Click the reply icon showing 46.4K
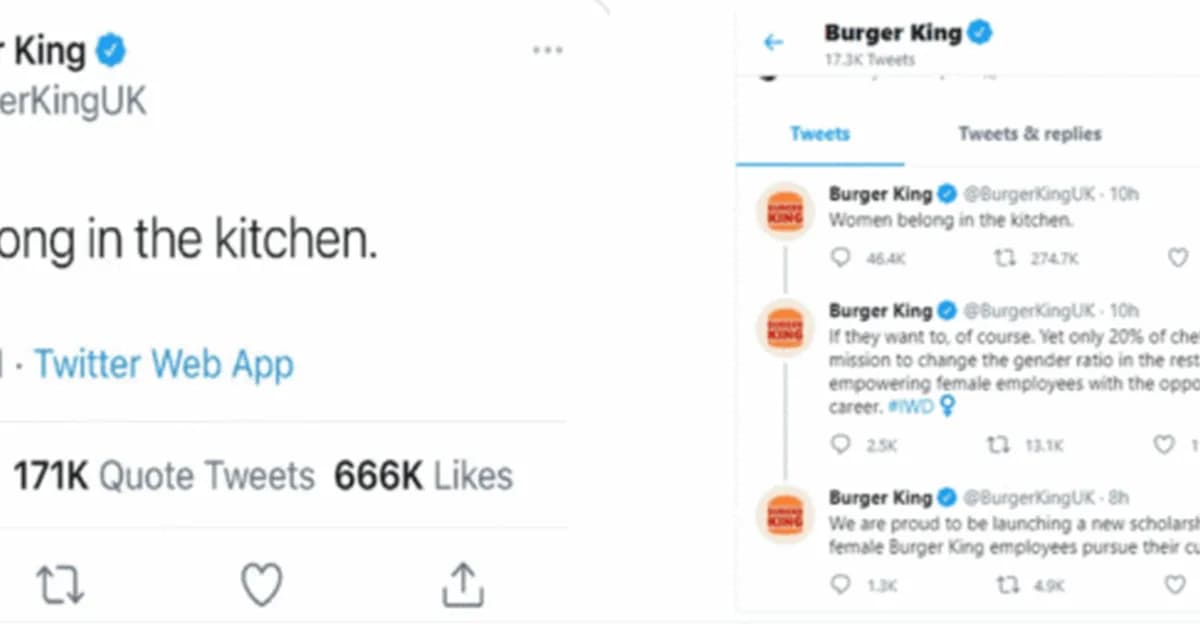Screen dimensions: 1200x628 pos(841,258)
